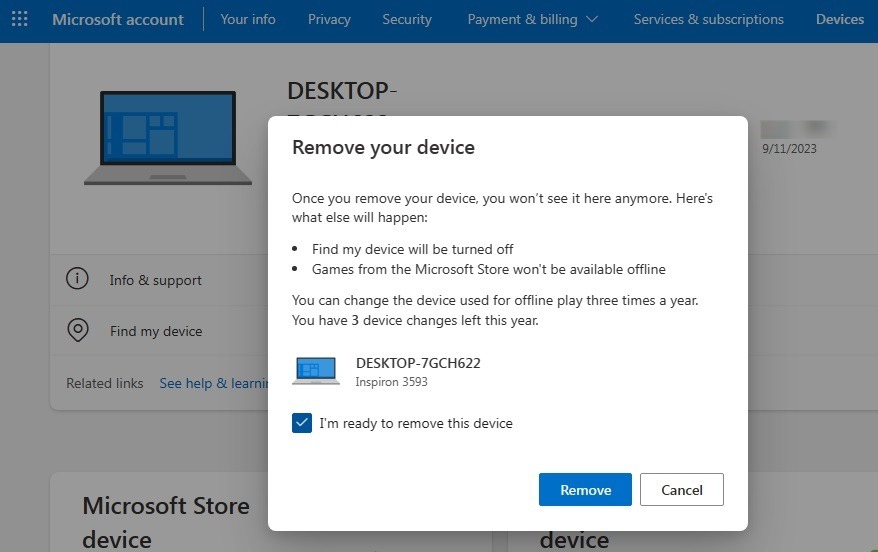
Task: Select the Find my device row label
Action: coord(156,331)
